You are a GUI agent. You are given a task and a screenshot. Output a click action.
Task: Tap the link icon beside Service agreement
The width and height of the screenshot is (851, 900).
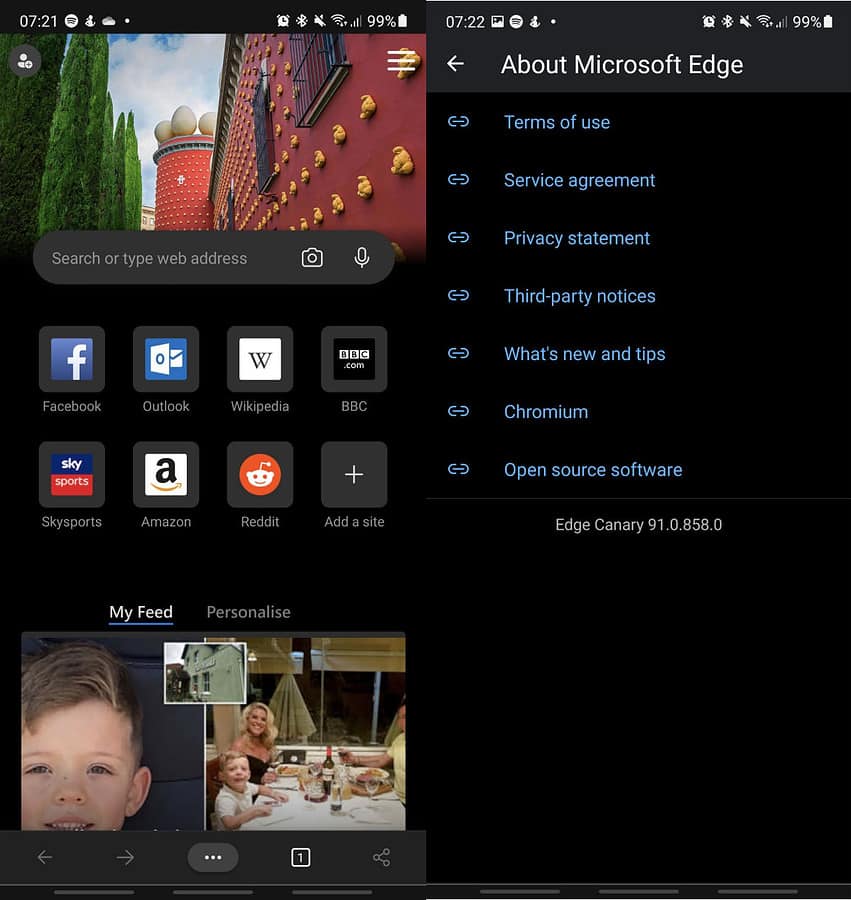tap(458, 180)
